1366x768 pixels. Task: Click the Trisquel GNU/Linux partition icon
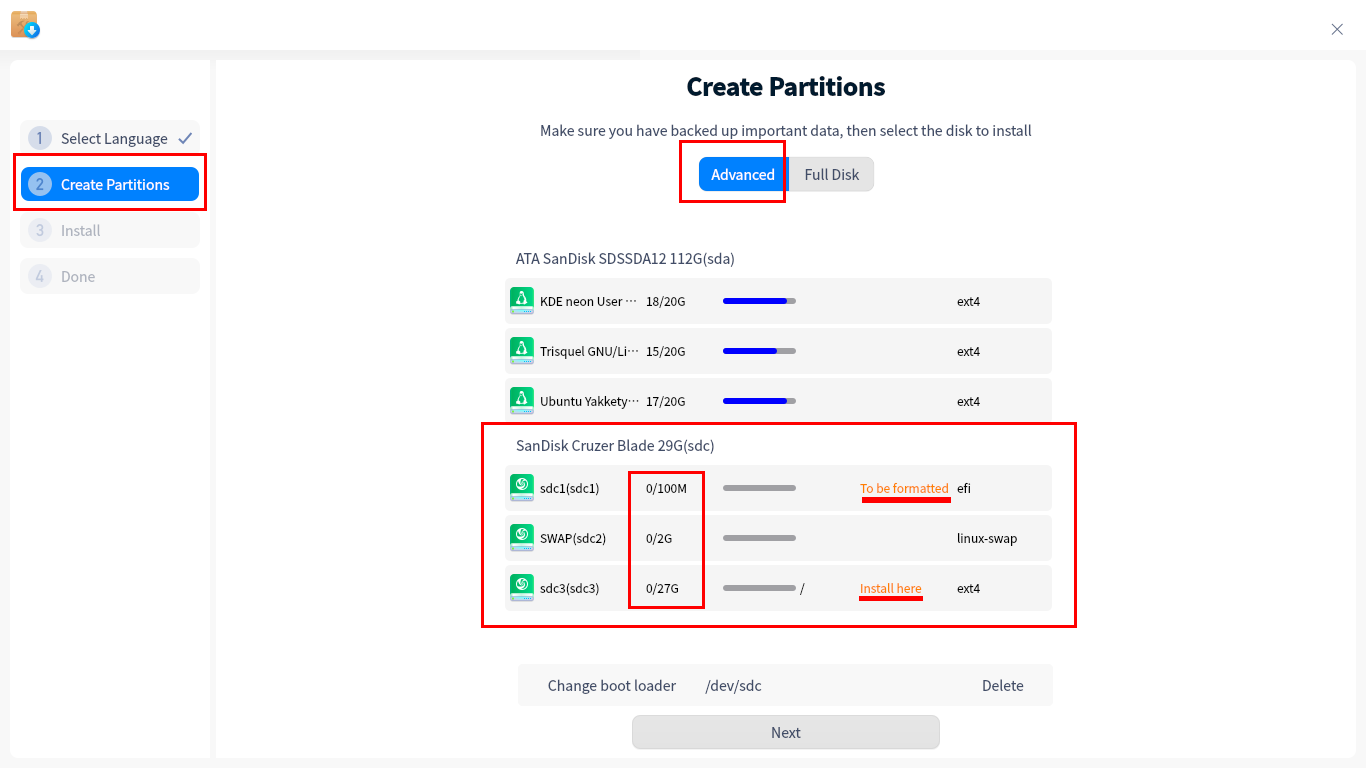tap(521, 350)
